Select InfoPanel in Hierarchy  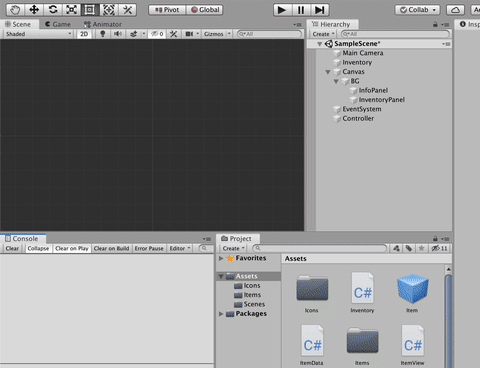[373, 90]
